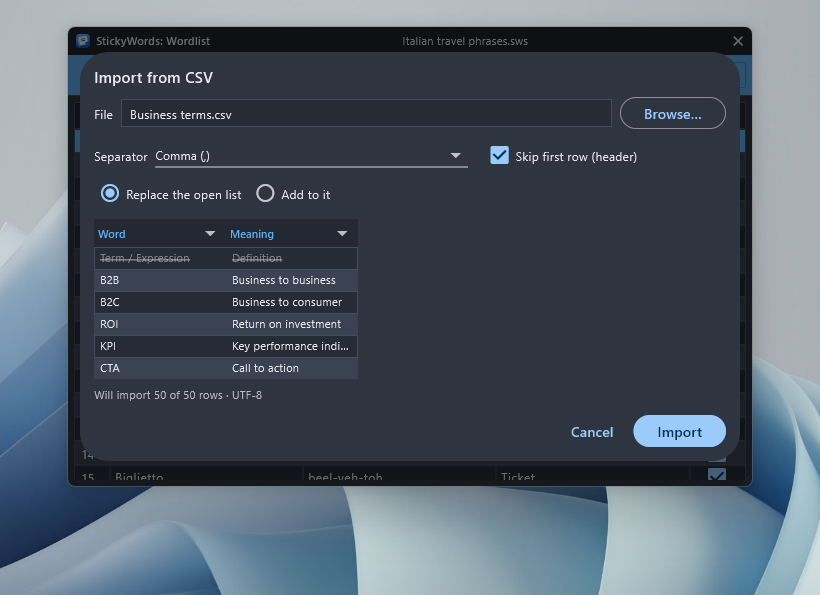Open the Word column mapping dropdown
Viewport: 820px width, 595px height.
click(x=160, y=234)
